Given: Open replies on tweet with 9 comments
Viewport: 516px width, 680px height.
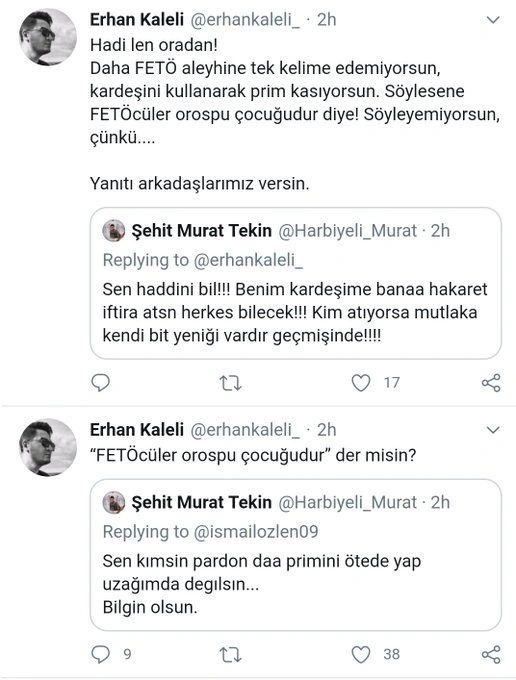Looking at the screenshot, I should (x=101, y=654).
